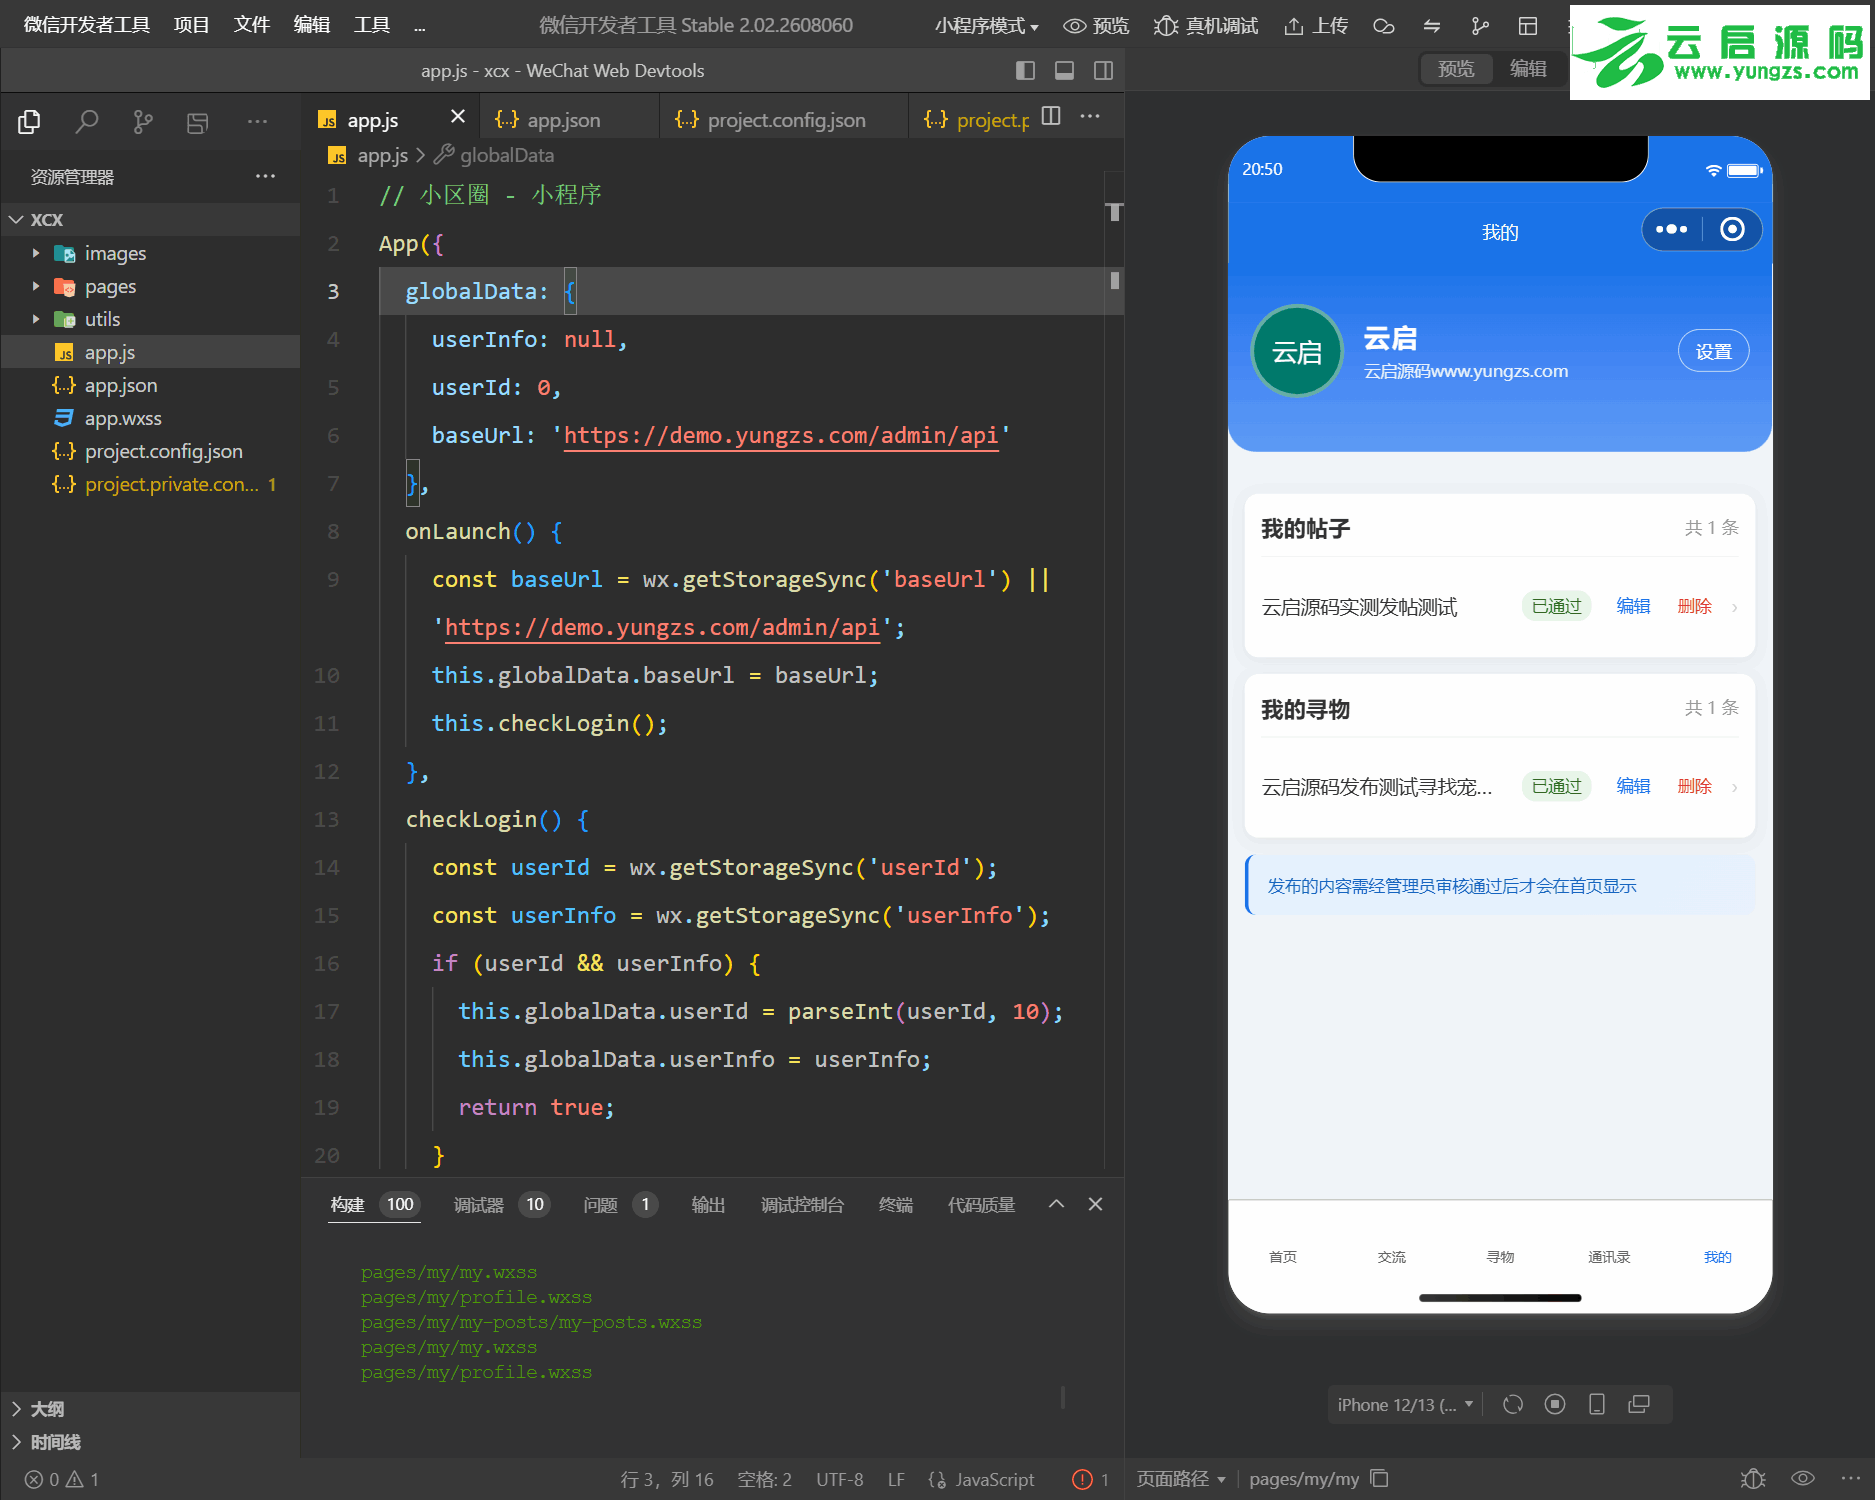The image size is (1875, 1500).
Task: Open the Search view icon
Action: pos(87,122)
